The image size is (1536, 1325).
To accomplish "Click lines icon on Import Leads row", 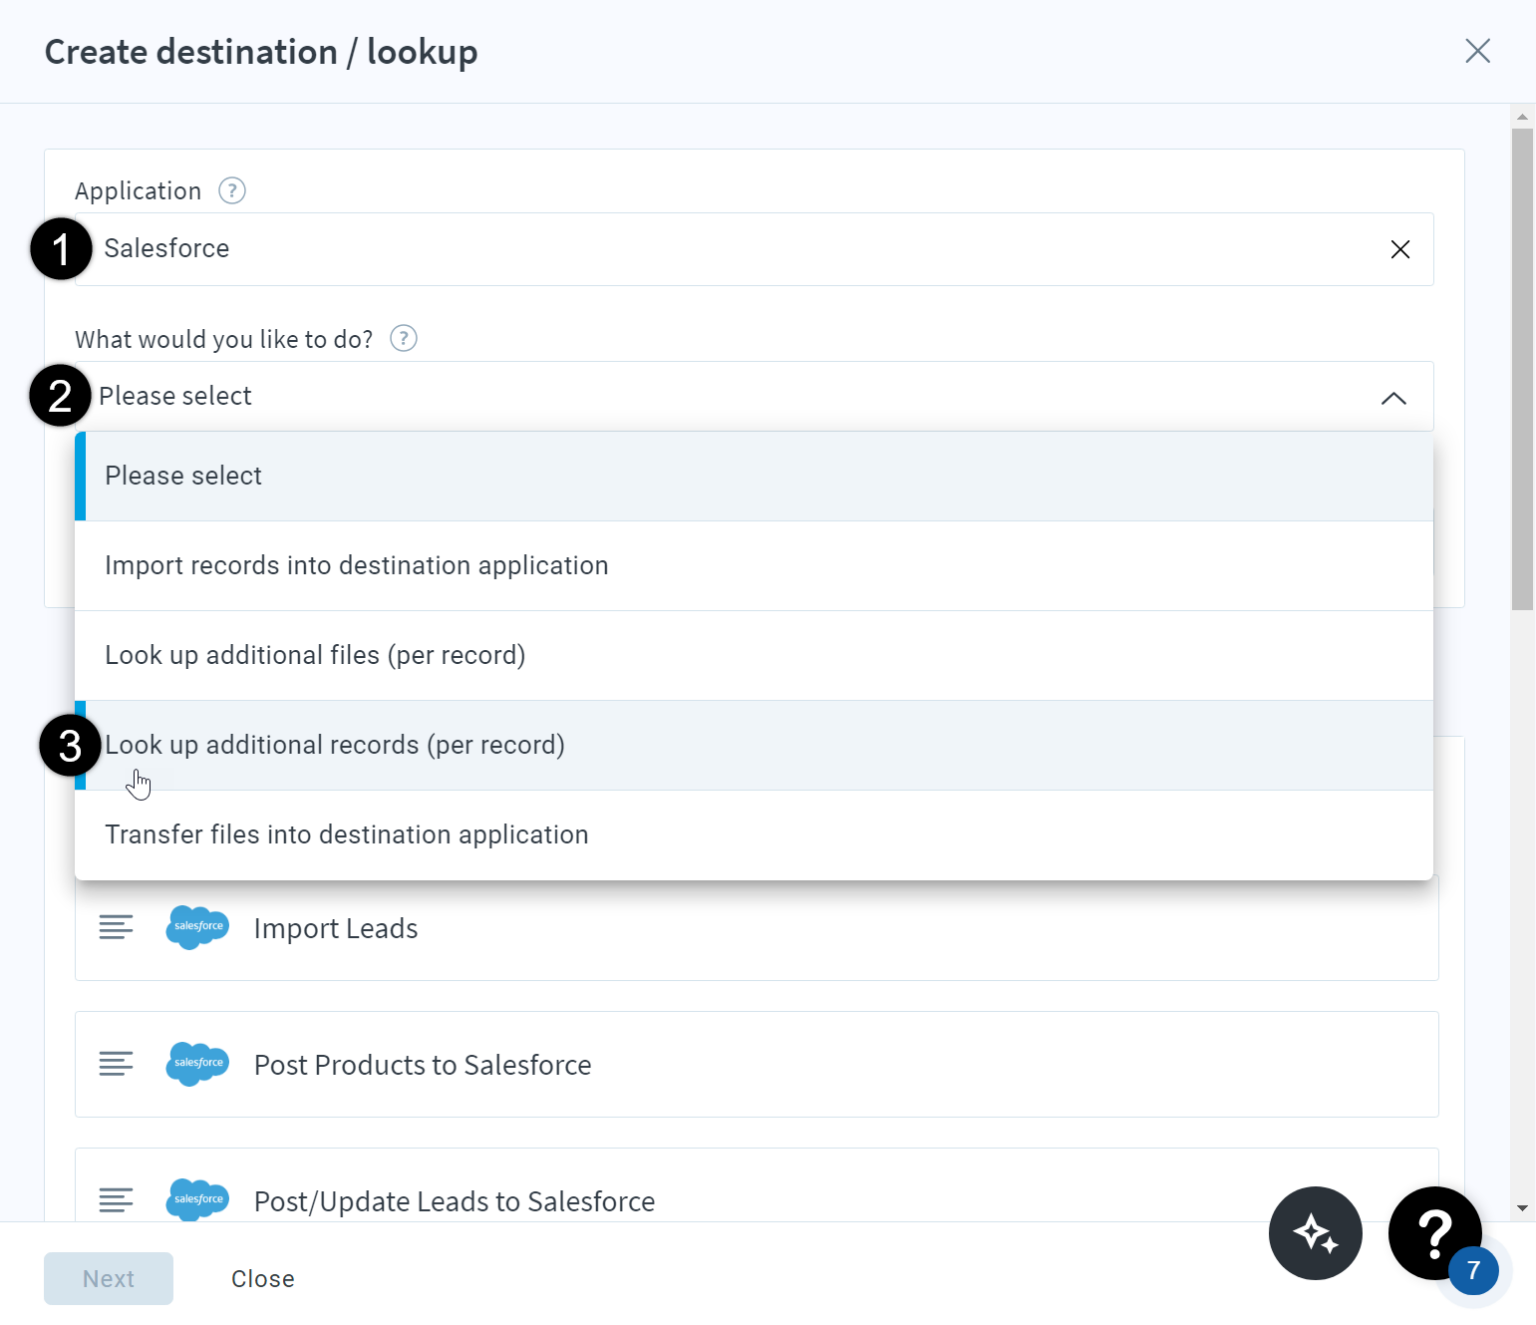I will pos(116,928).
